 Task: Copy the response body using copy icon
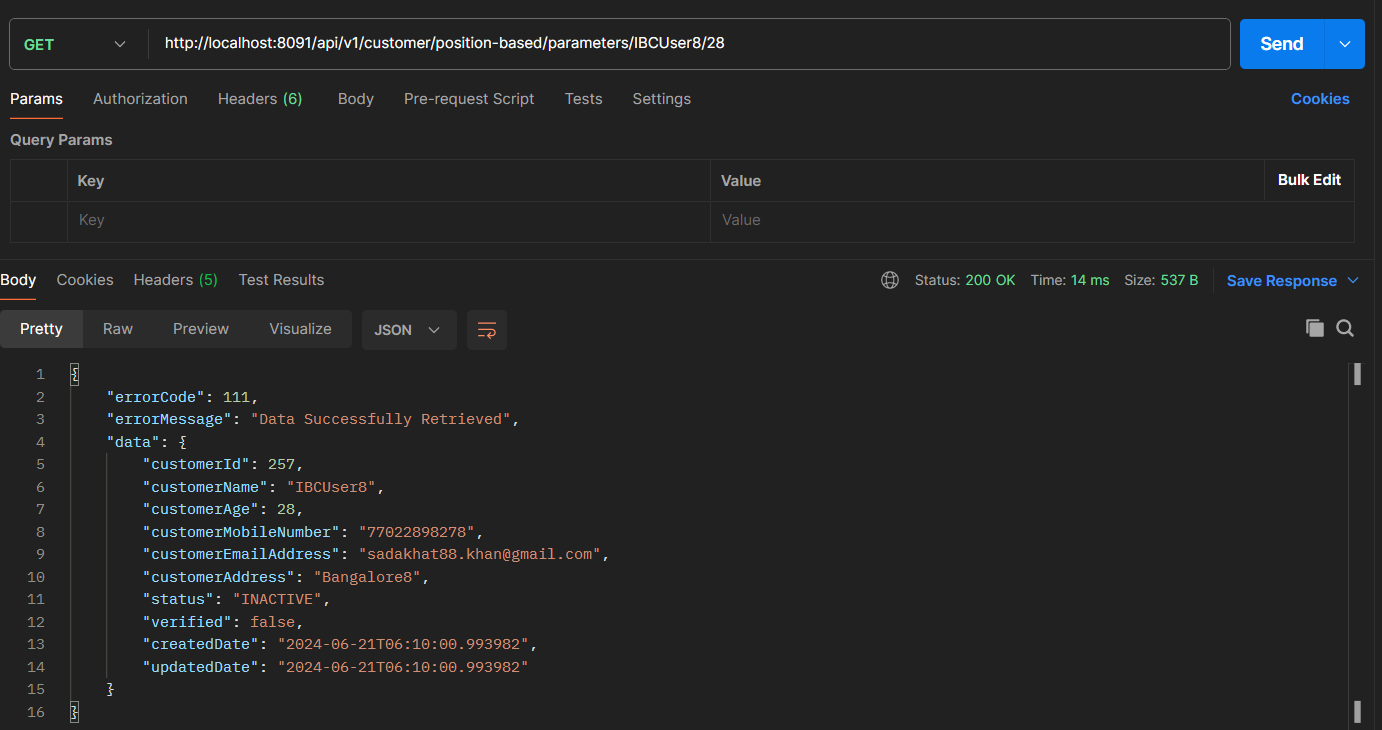pos(1314,328)
